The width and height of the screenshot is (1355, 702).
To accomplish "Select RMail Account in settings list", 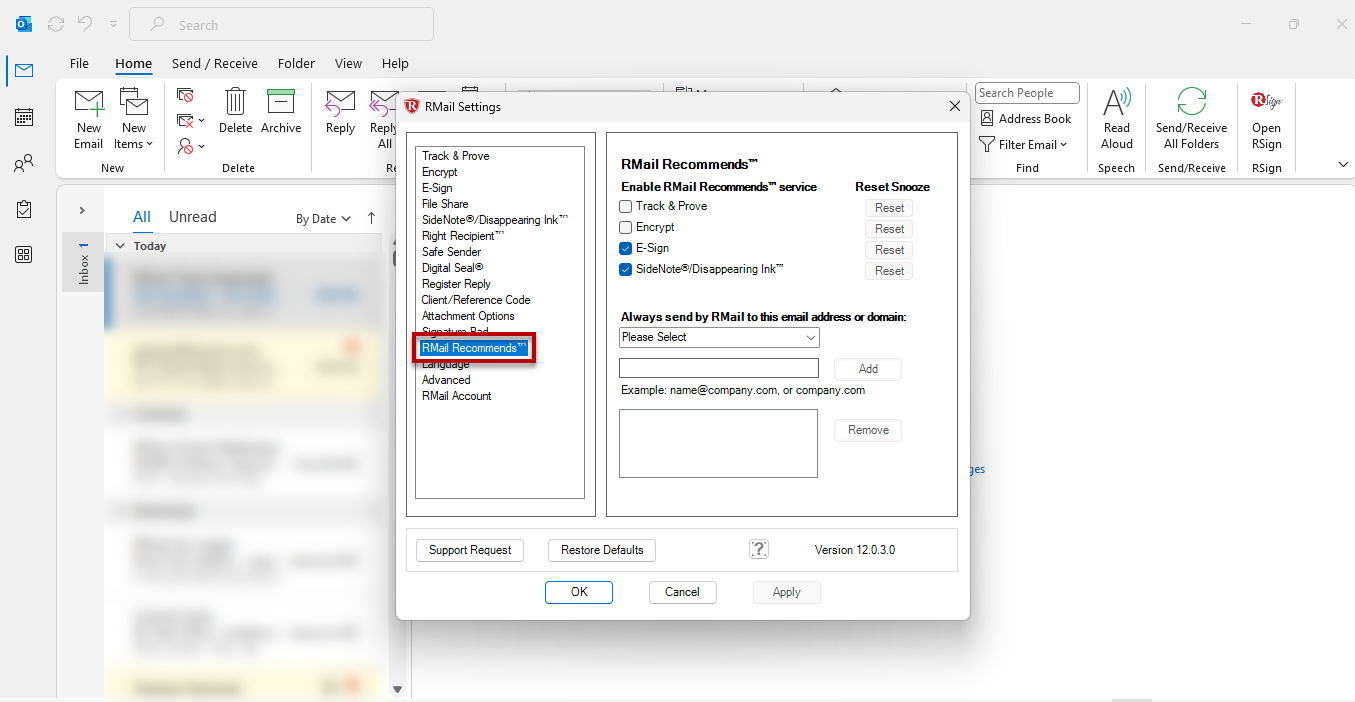I will tap(456, 396).
